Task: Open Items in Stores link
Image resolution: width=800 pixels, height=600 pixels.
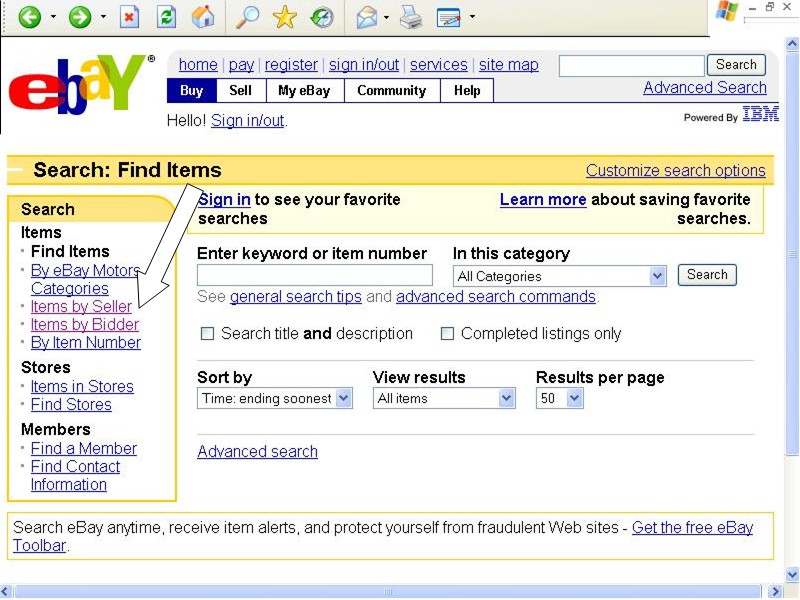Action: point(82,387)
